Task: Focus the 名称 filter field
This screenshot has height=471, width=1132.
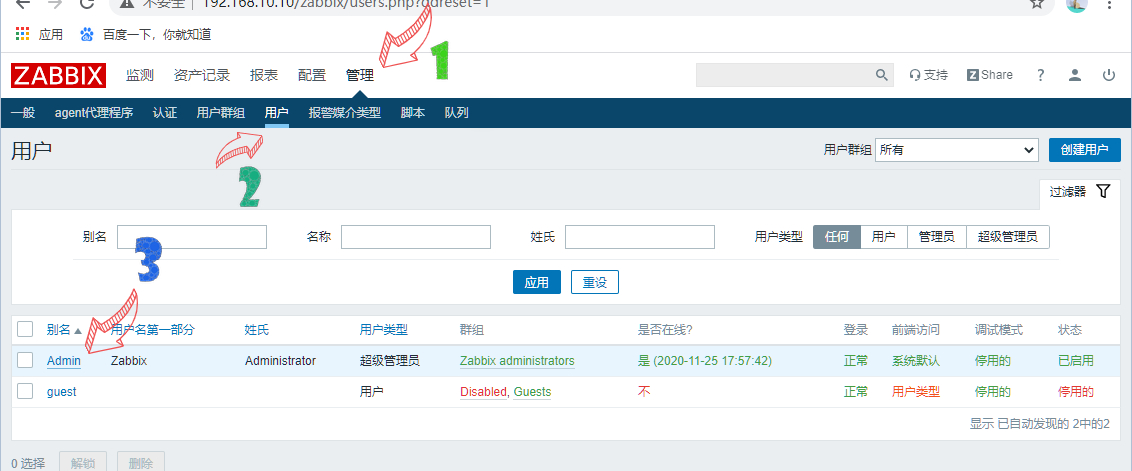Action: (x=416, y=236)
